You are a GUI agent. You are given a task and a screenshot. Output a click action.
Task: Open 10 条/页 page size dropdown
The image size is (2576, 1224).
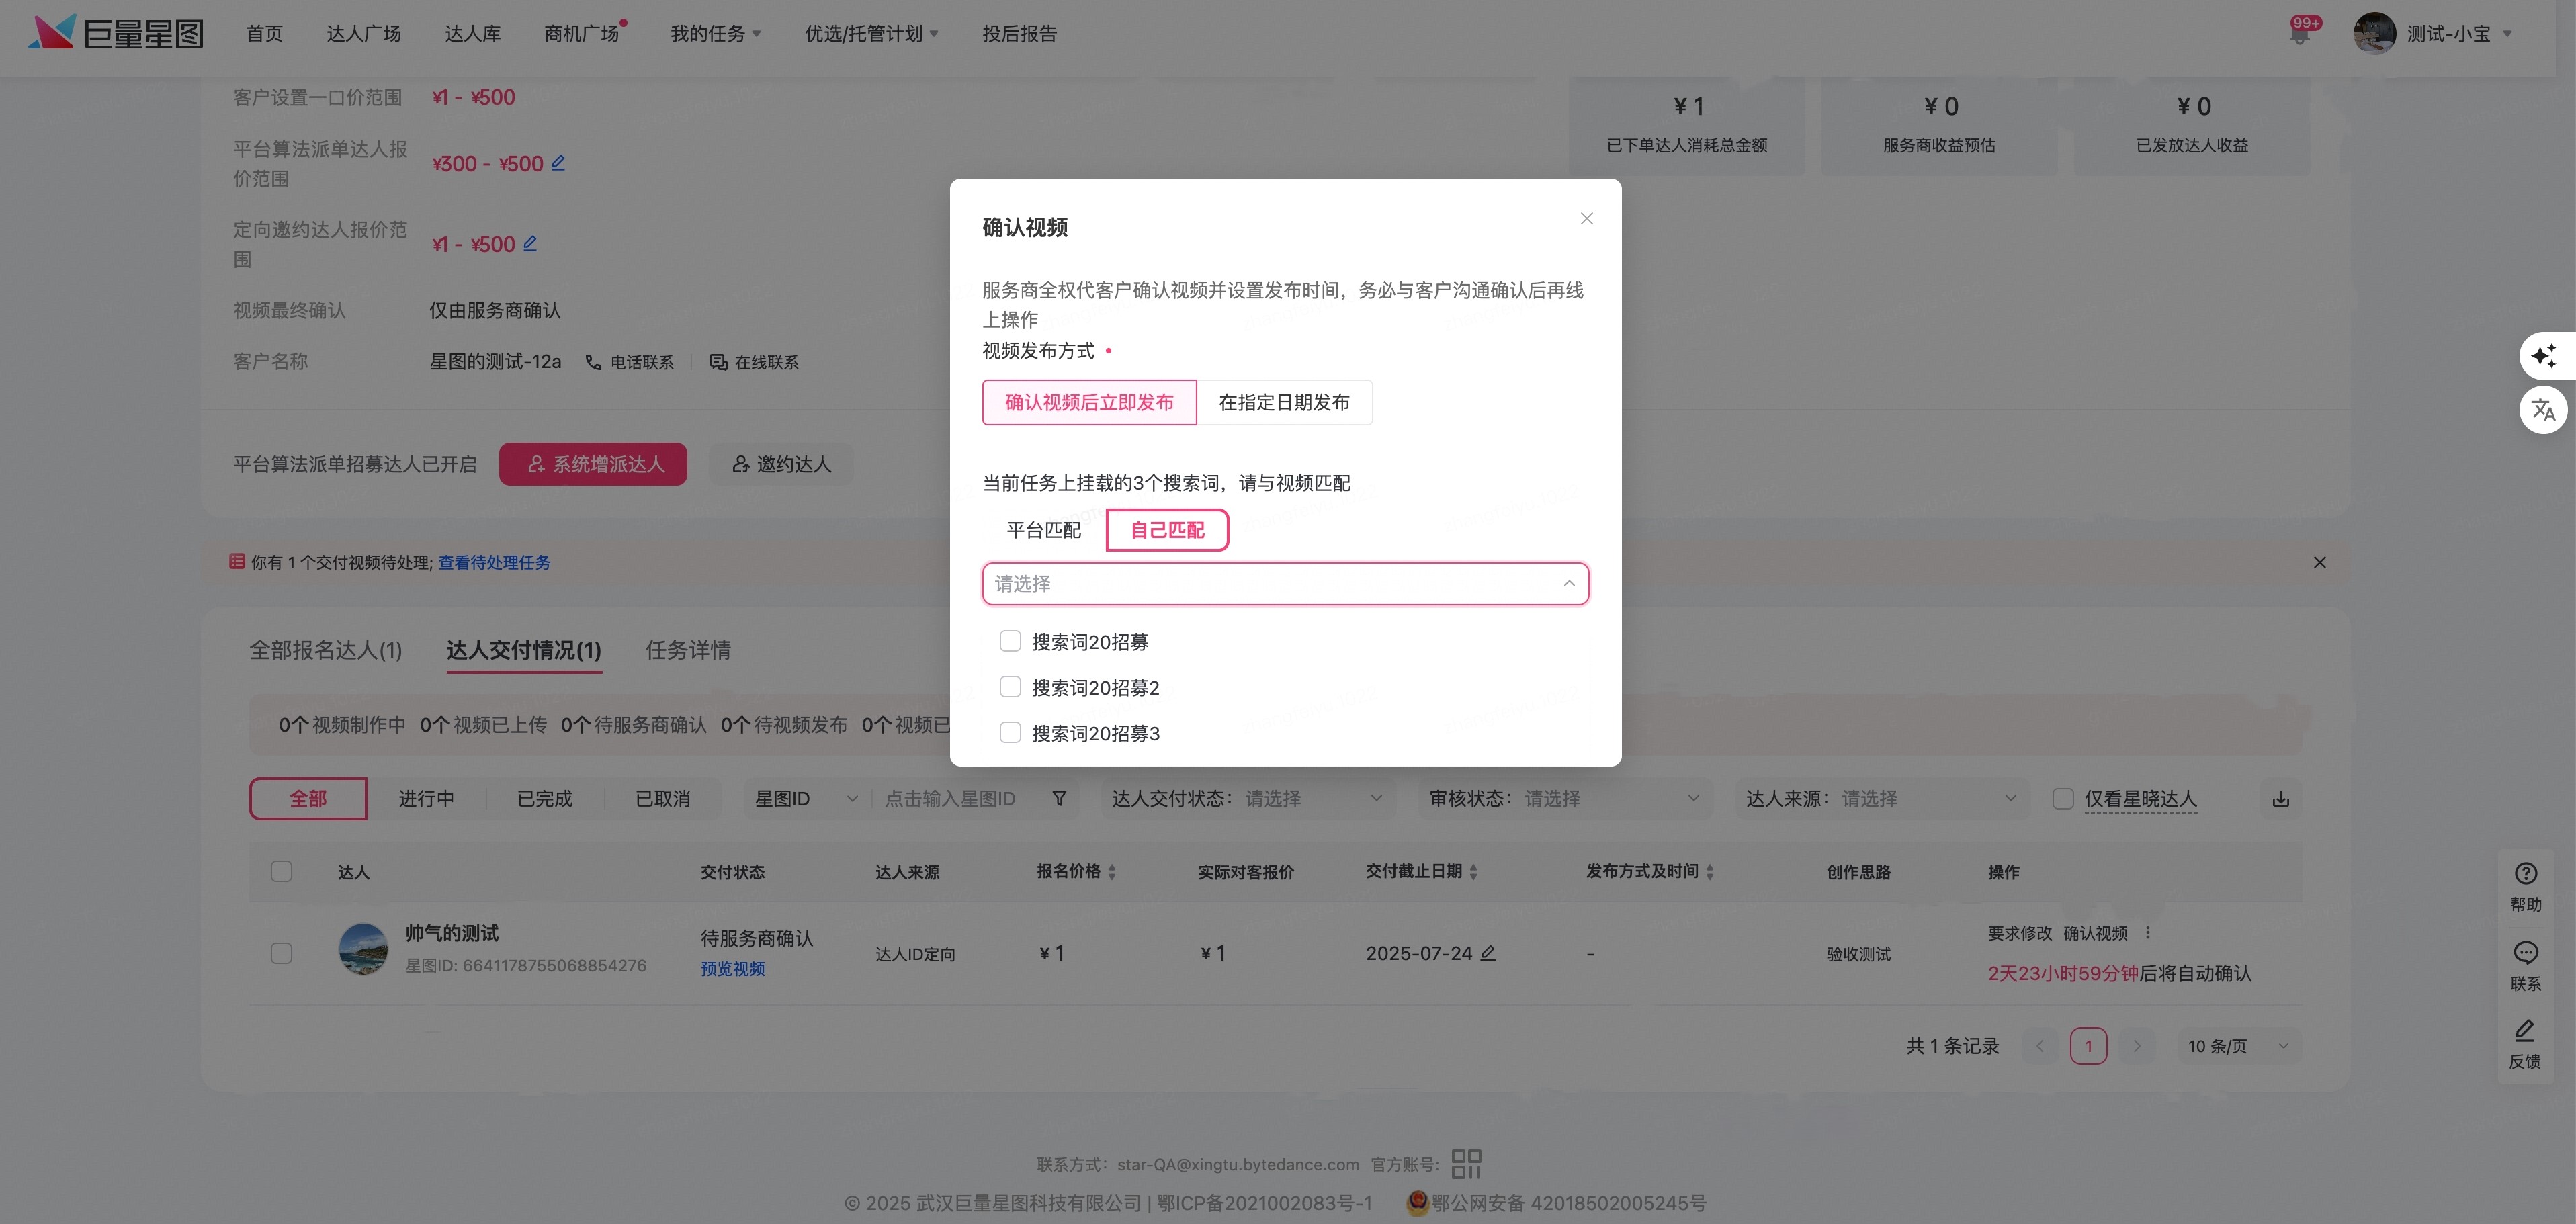2239,1046
